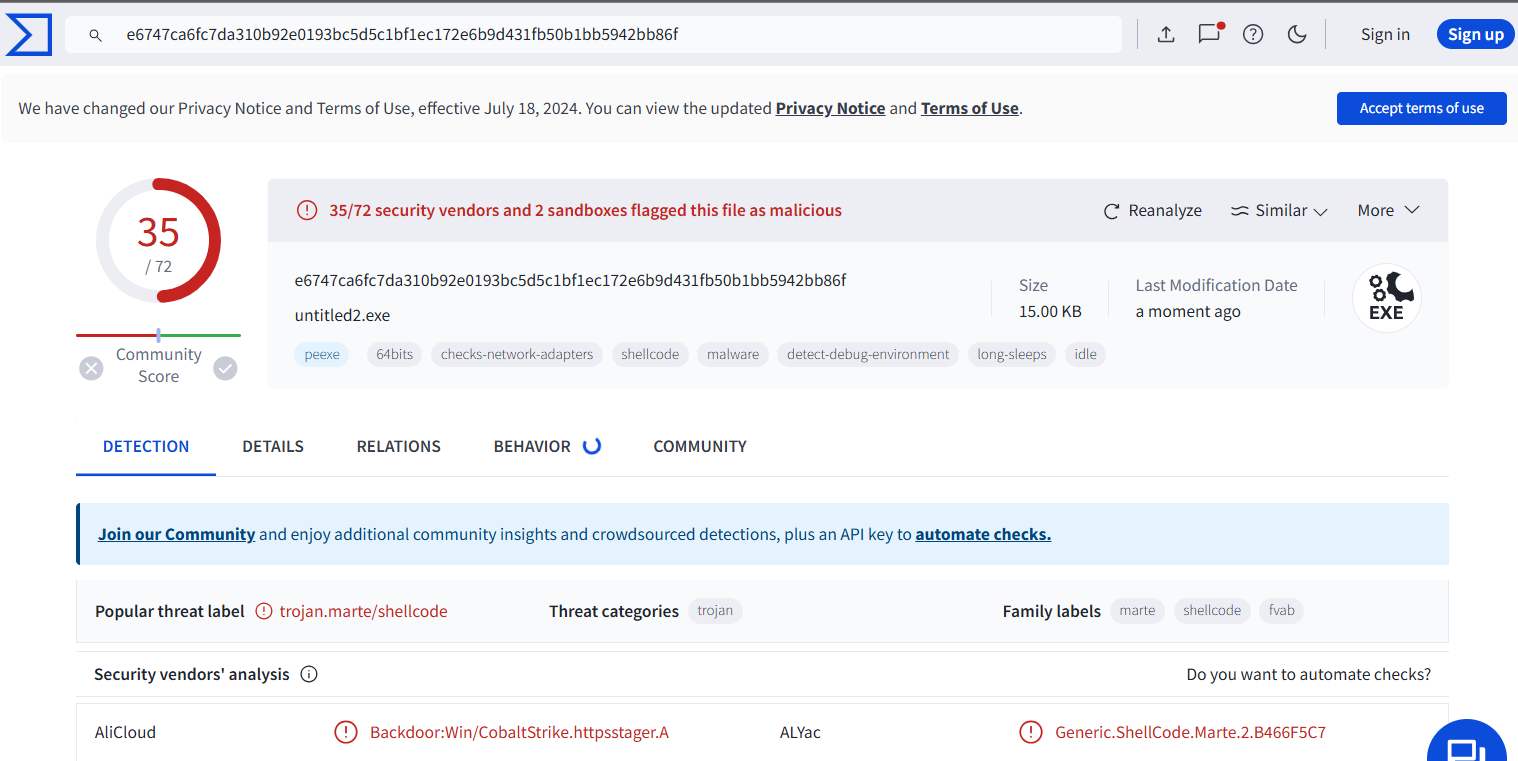The image size is (1518, 761).
Task: Click the search magnifier icon
Action: pos(96,35)
